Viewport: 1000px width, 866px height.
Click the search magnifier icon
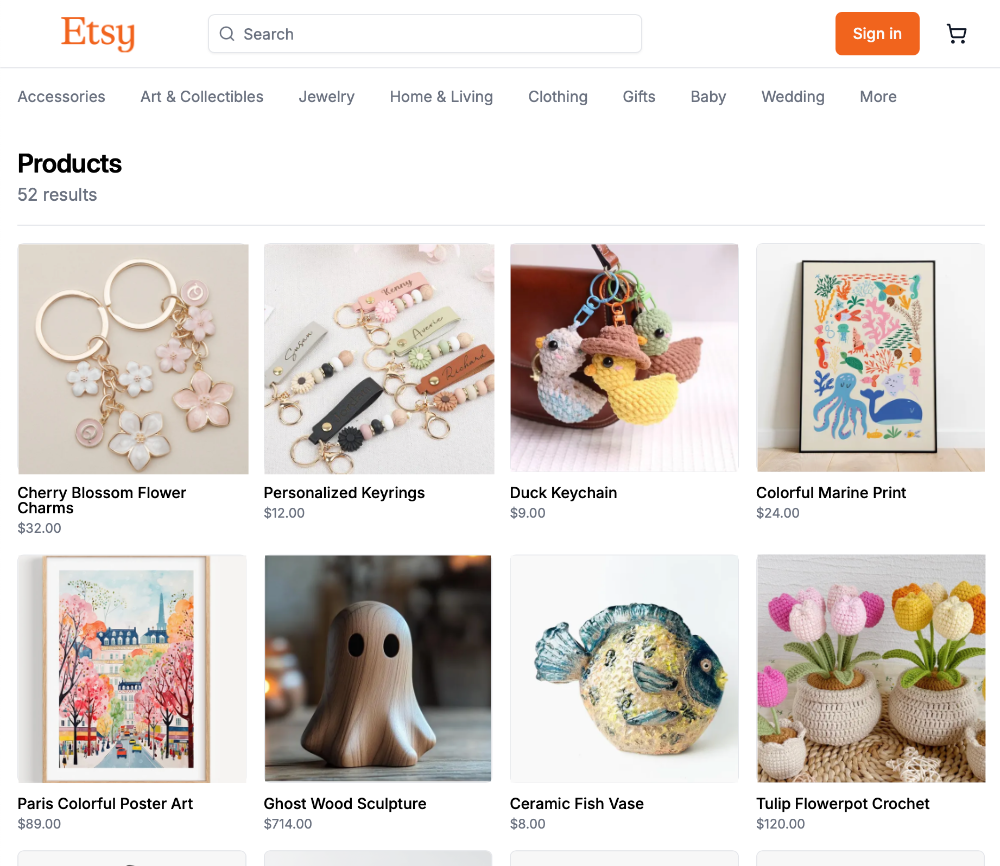(227, 33)
